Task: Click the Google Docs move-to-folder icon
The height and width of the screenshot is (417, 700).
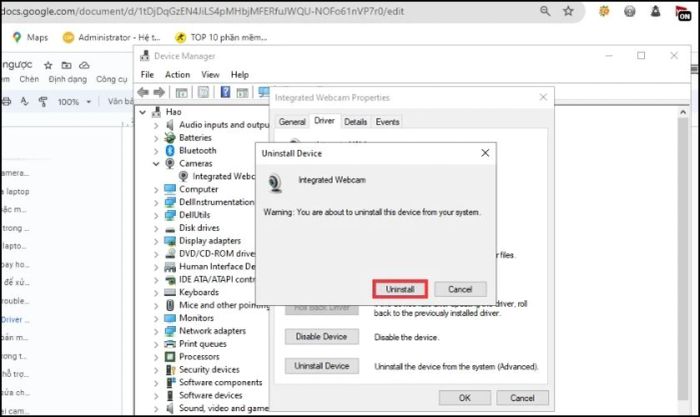Action: (x=67, y=66)
